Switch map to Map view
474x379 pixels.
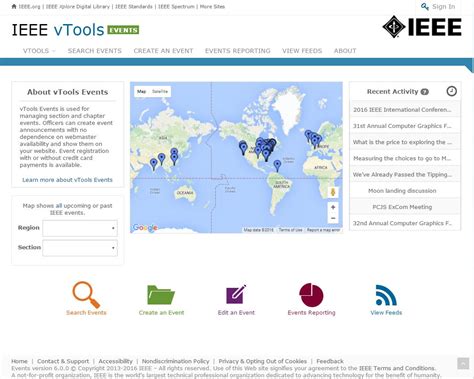point(142,91)
